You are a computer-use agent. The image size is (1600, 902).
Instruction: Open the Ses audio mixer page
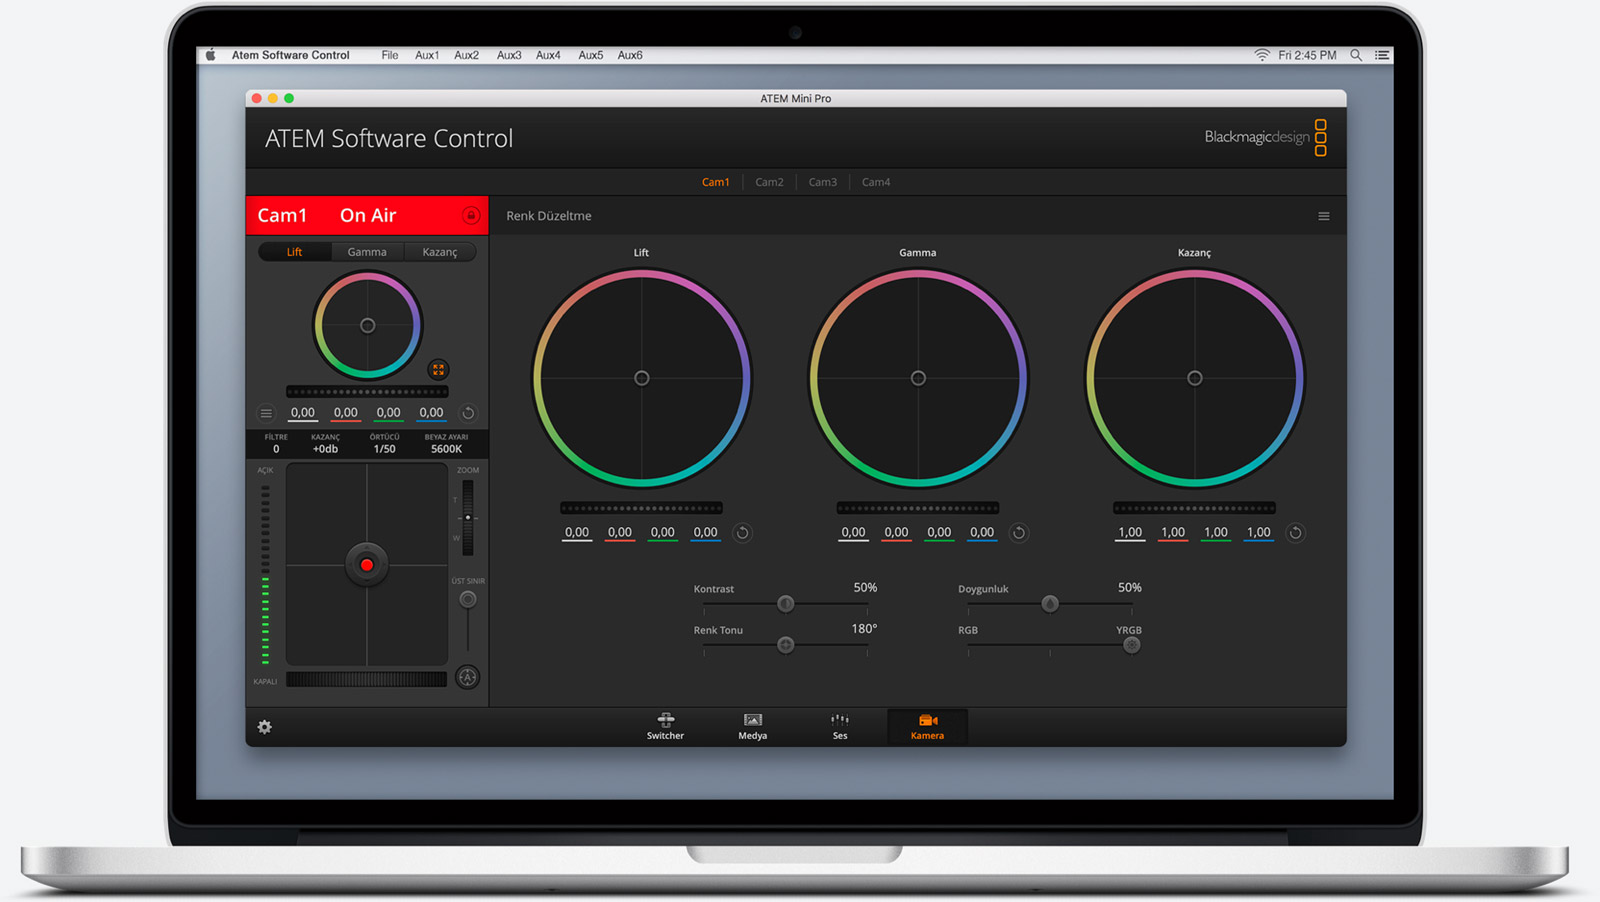(839, 726)
